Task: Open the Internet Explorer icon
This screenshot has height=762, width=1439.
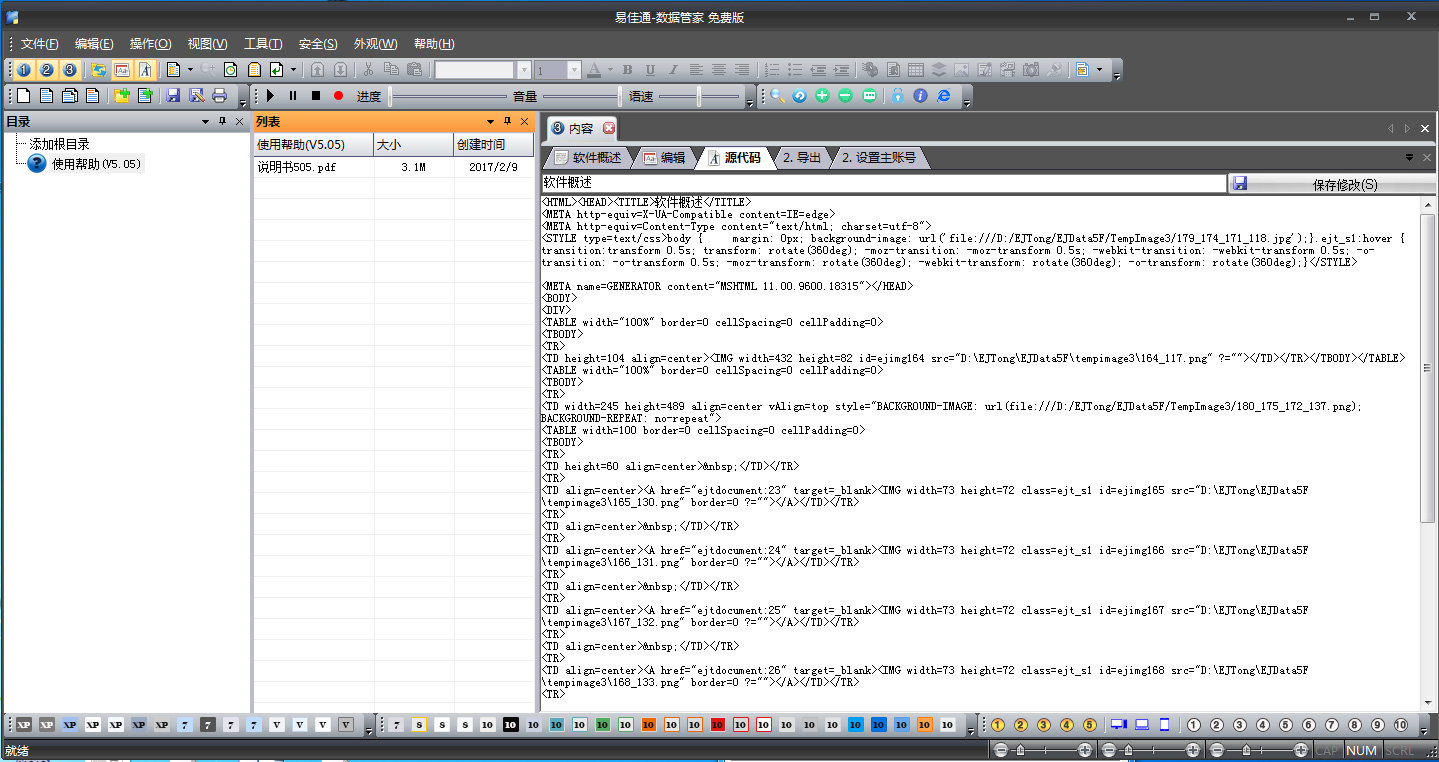Action: click(x=943, y=96)
